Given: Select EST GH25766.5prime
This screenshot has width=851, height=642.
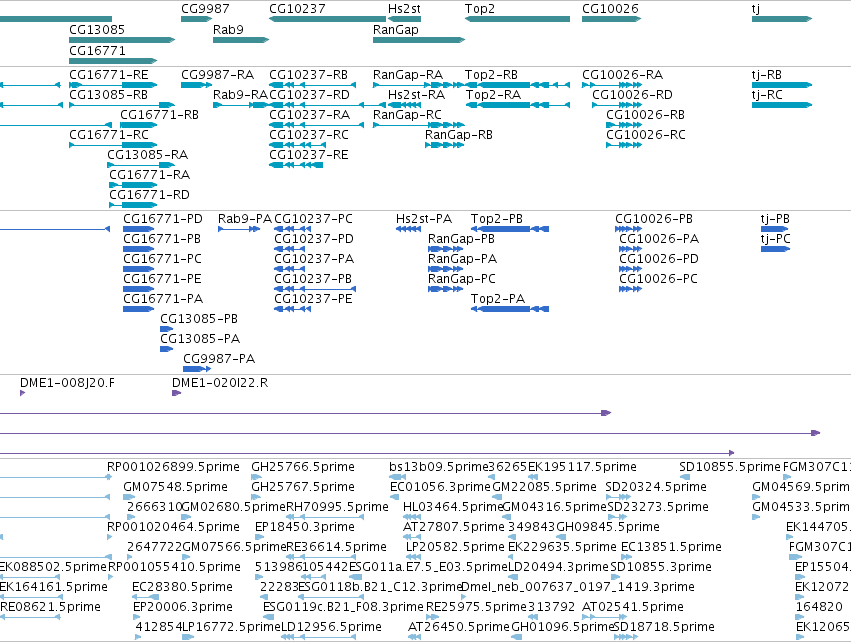Looking at the screenshot, I should tap(303, 467).
